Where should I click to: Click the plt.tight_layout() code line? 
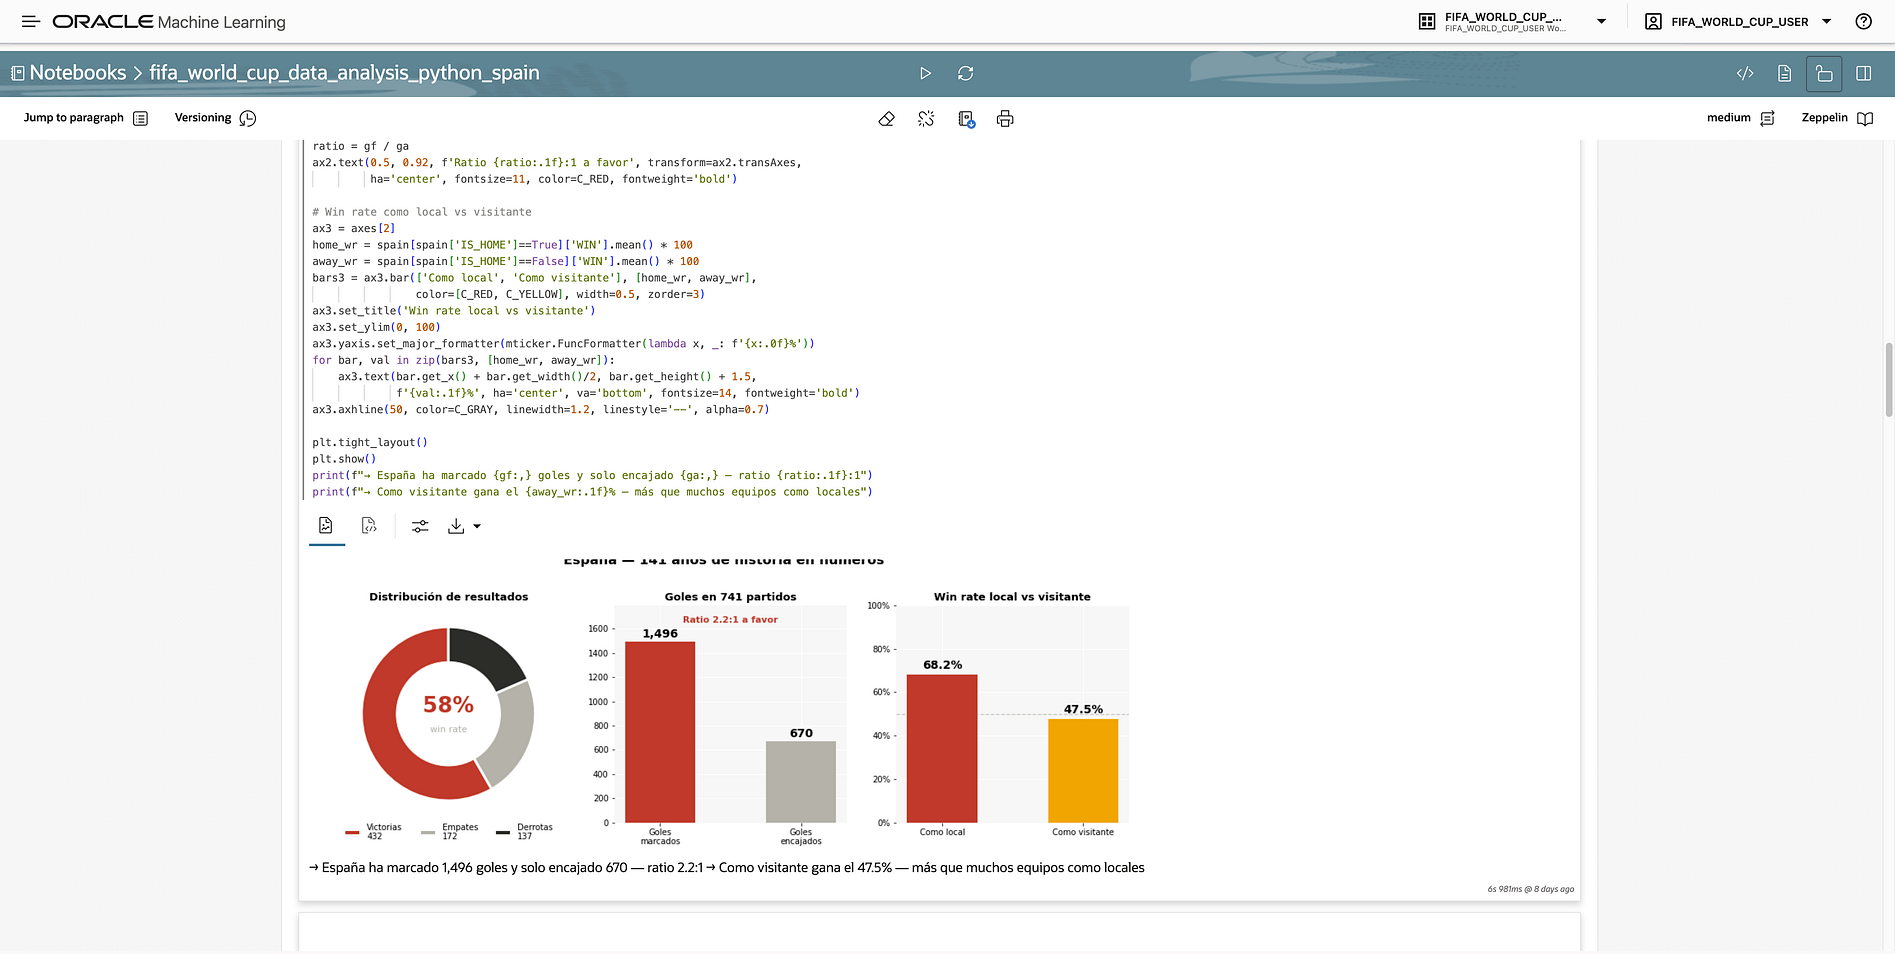(x=370, y=442)
